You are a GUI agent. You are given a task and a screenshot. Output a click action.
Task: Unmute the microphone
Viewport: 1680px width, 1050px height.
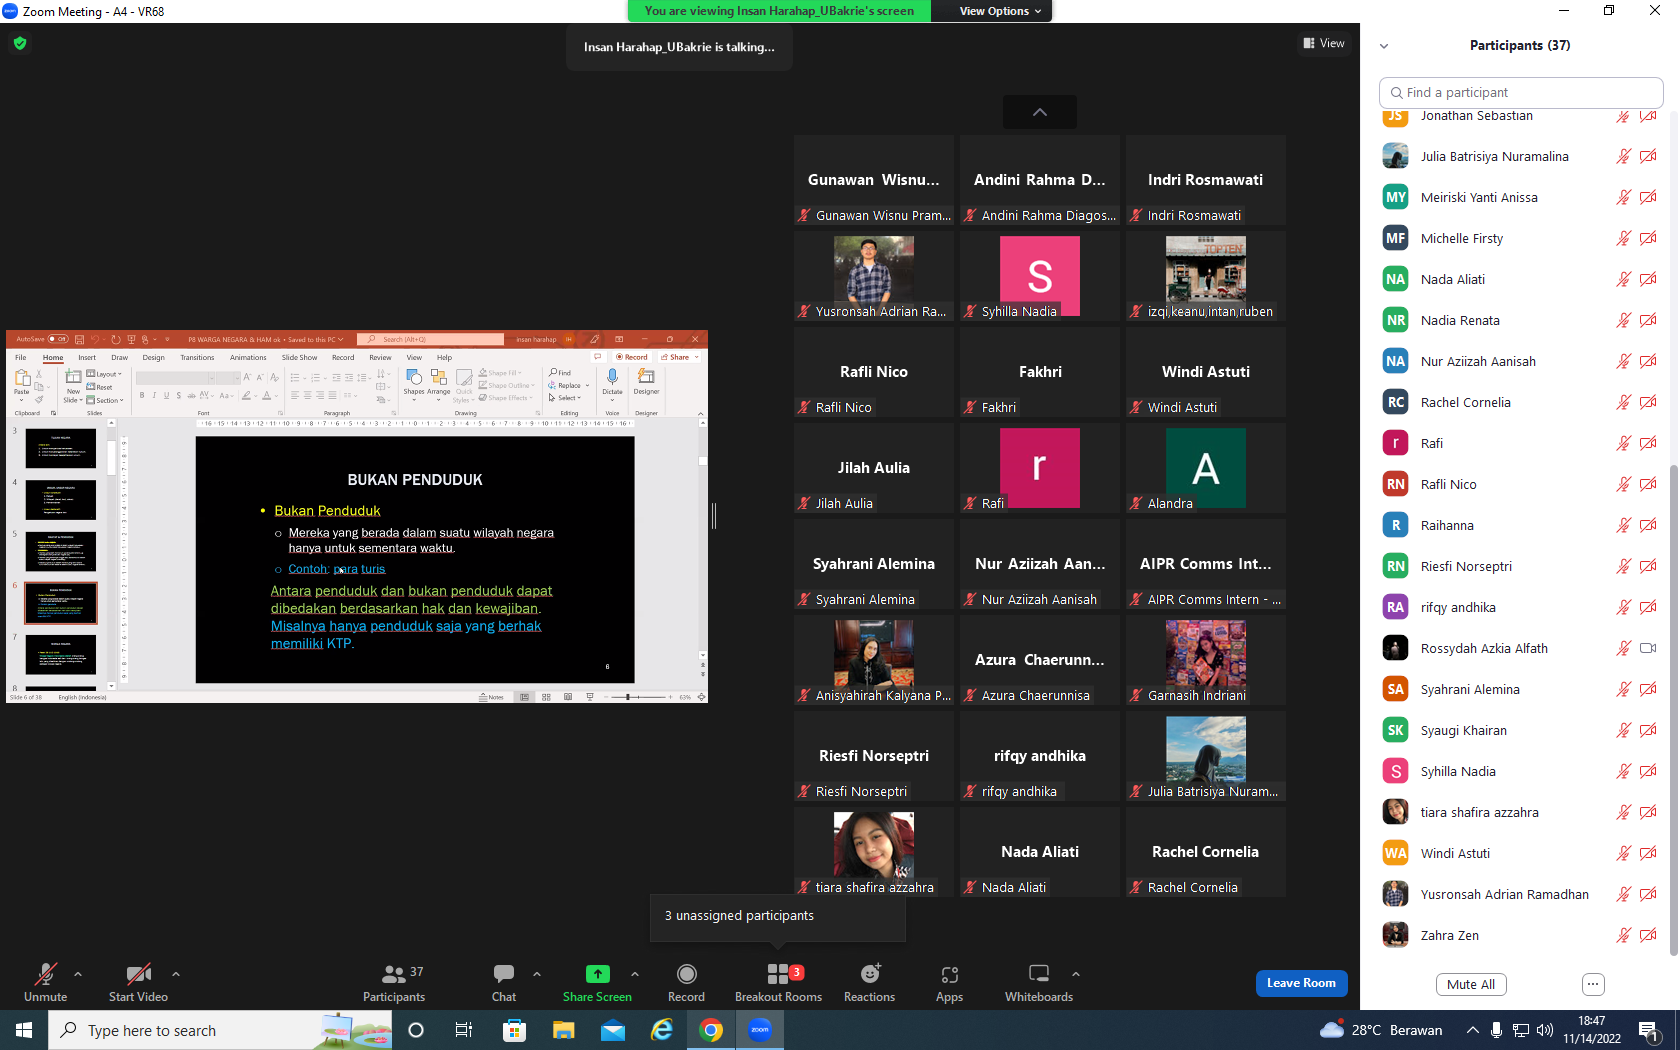tap(45, 982)
